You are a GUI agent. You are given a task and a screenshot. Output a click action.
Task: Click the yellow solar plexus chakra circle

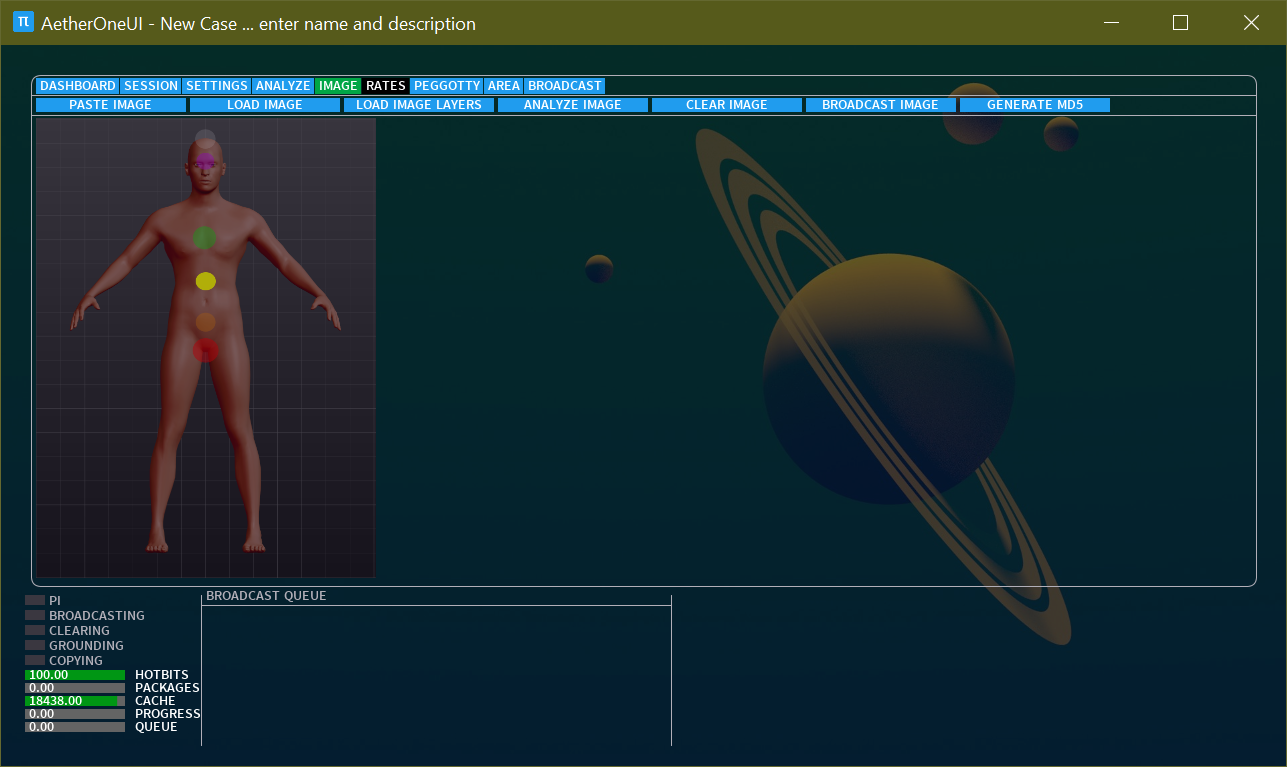pyautogui.click(x=205, y=281)
